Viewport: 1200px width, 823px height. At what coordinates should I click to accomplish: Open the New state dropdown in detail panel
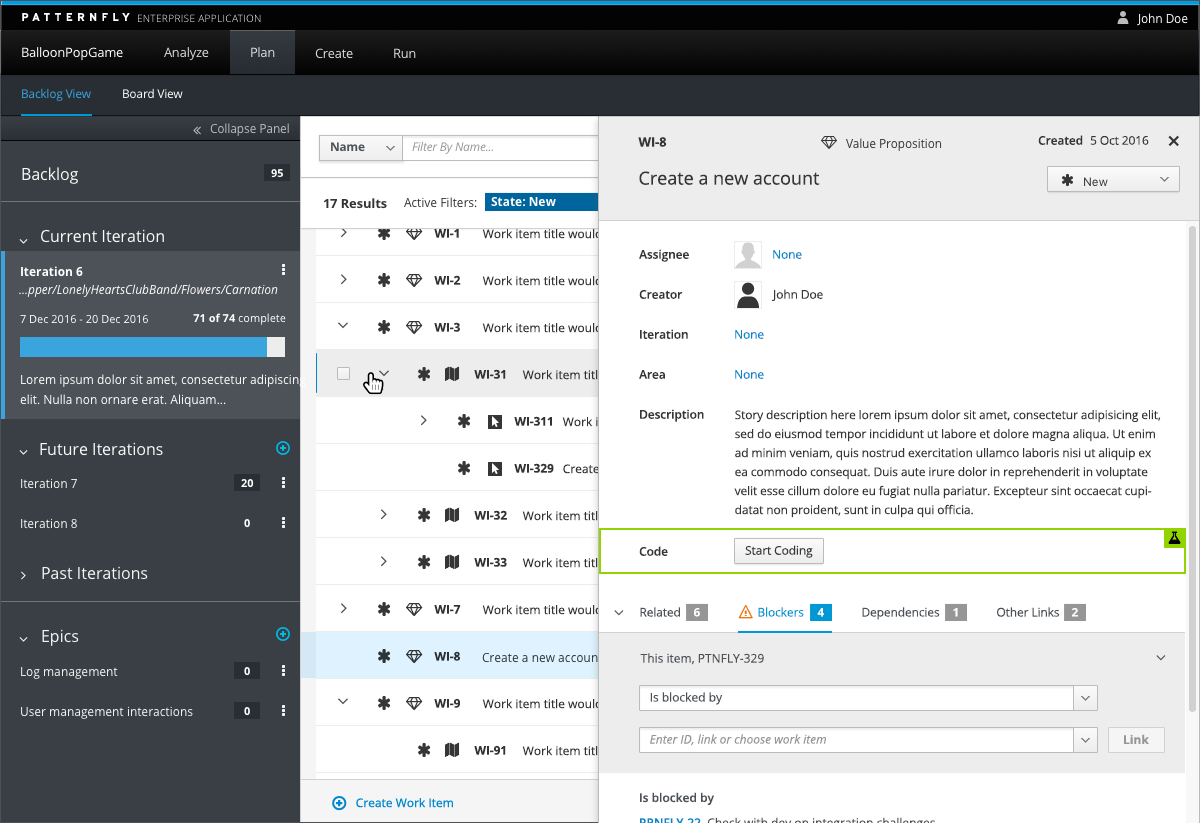(x=1113, y=180)
